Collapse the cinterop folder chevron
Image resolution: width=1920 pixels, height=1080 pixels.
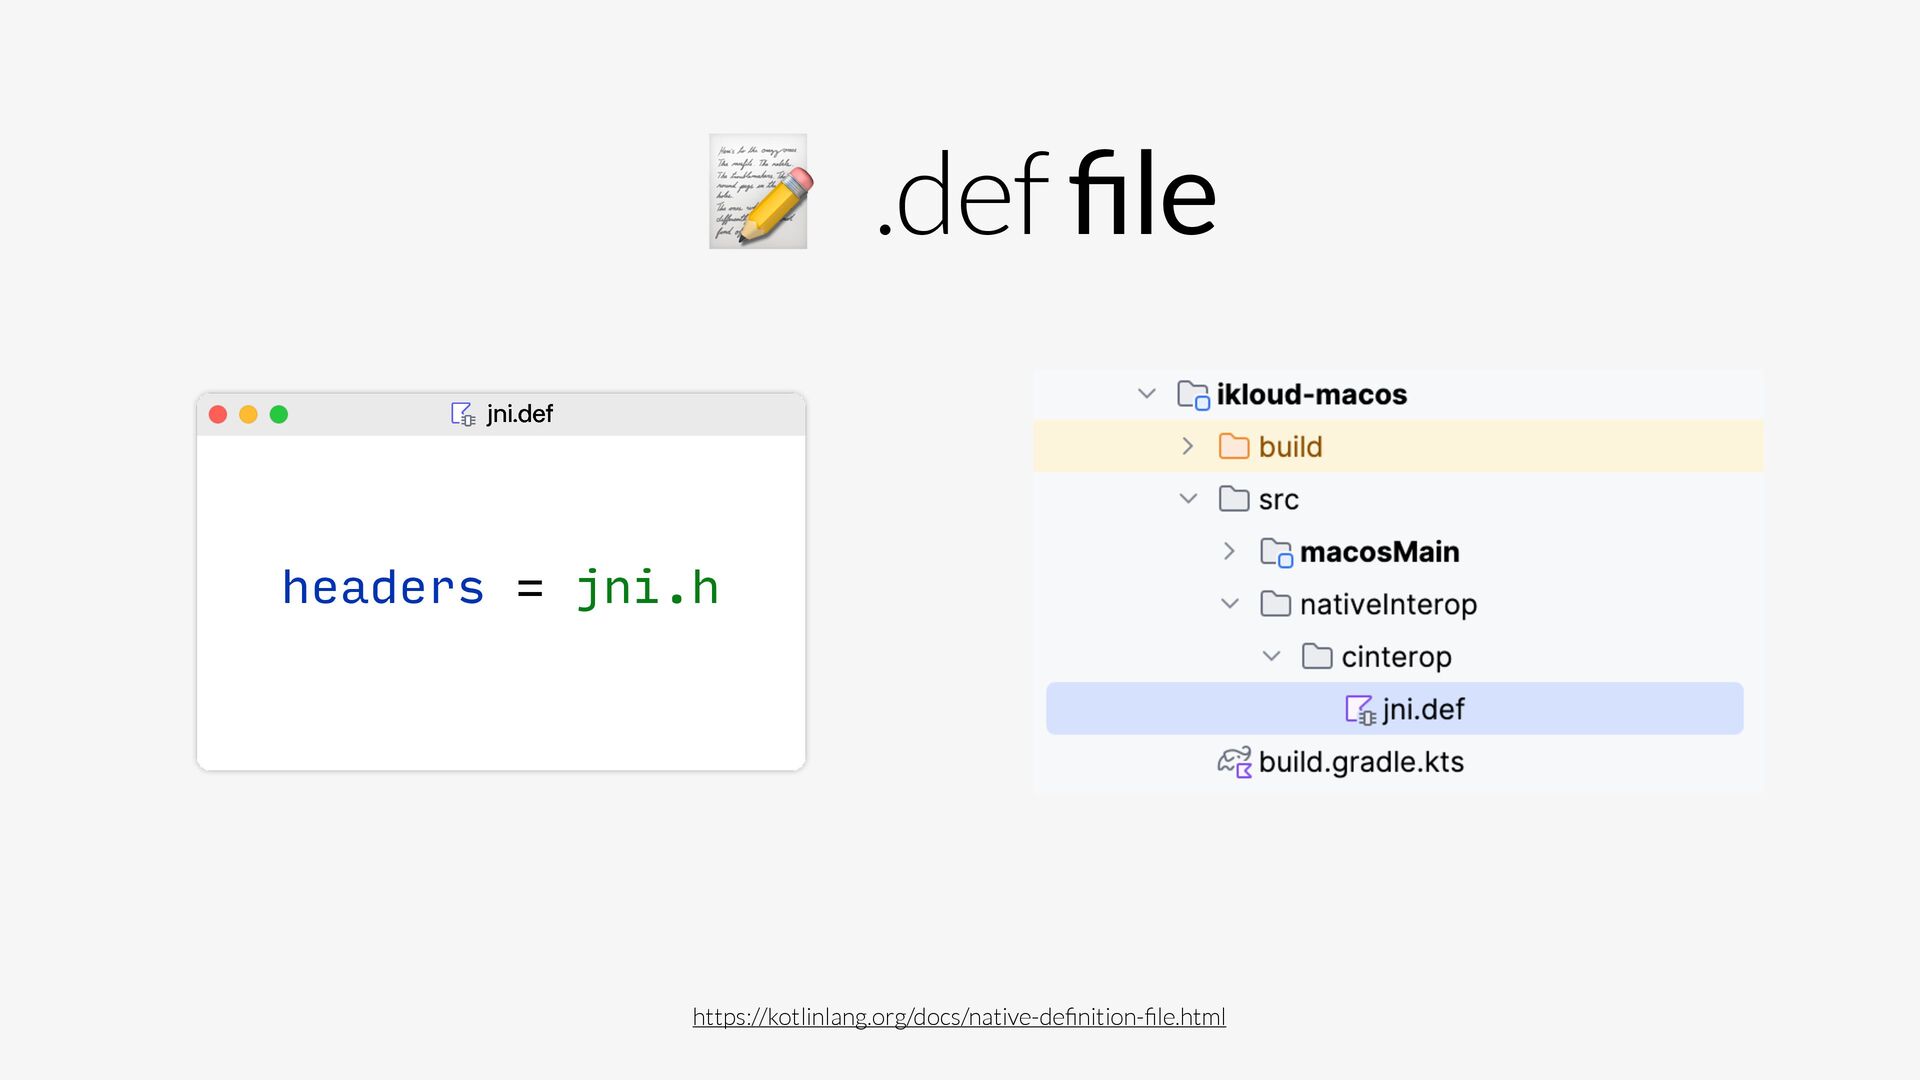[x=1271, y=657]
